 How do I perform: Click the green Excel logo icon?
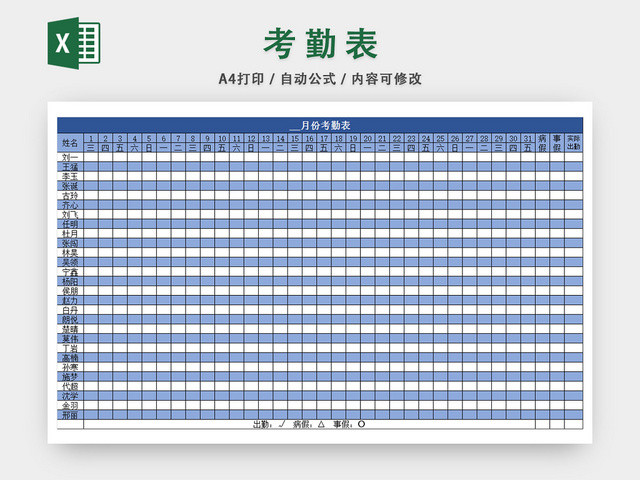click(x=74, y=43)
